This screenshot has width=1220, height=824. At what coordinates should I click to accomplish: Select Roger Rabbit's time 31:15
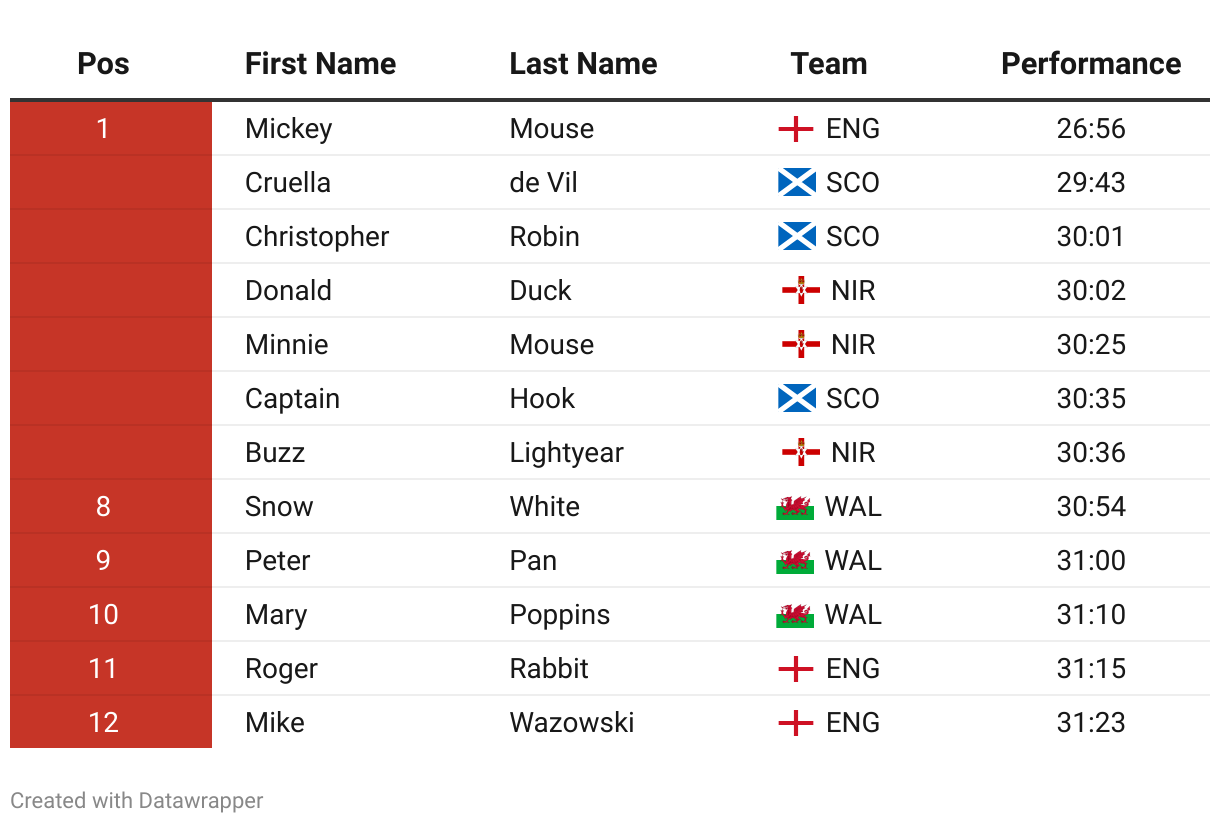[1091, 669]
